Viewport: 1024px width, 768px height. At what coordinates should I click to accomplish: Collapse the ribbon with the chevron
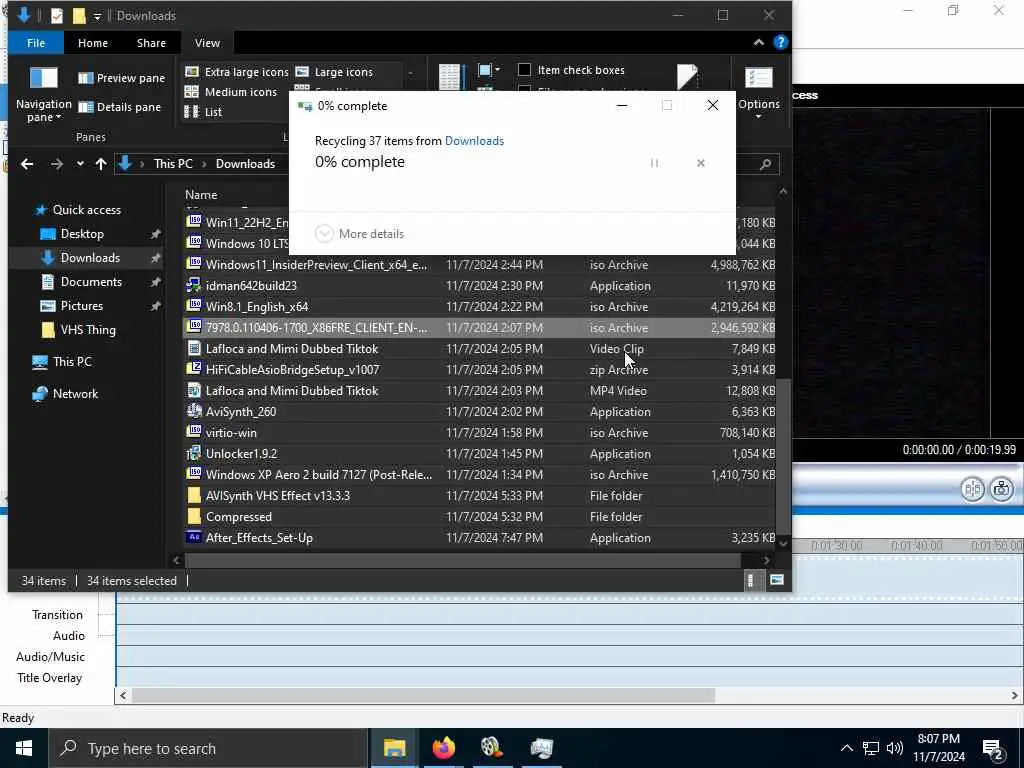point(758,42)
